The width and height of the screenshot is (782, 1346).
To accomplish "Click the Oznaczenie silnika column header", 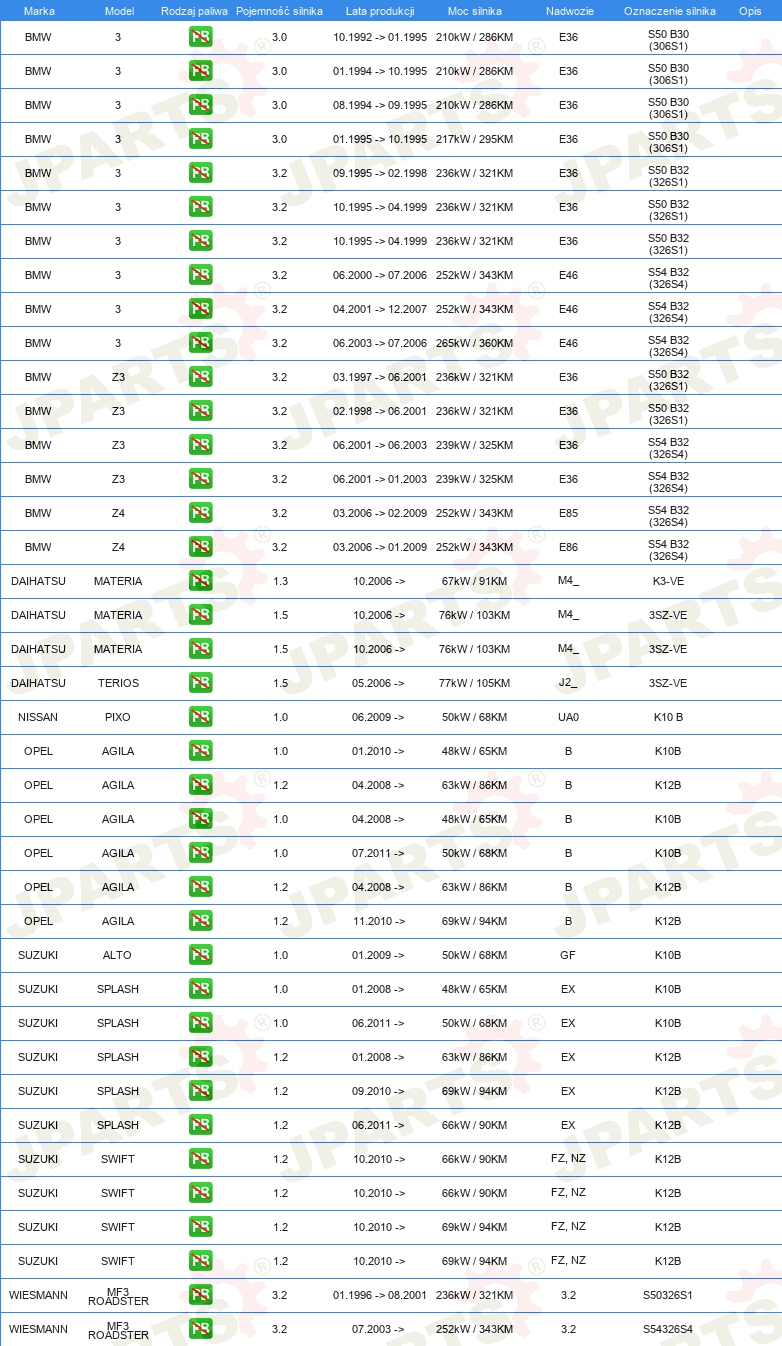I will point(669,10).
